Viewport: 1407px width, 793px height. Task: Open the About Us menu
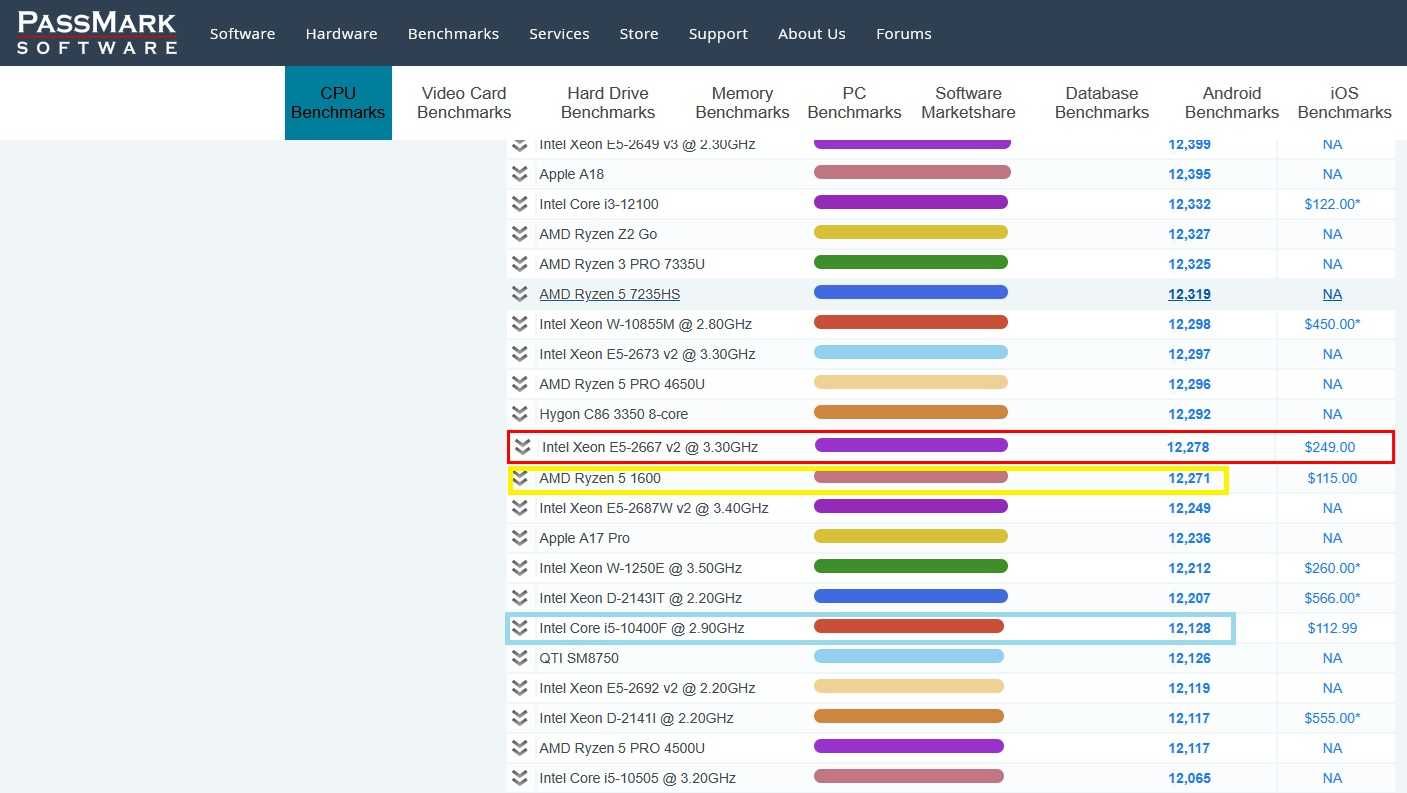[x=811, y=34]
